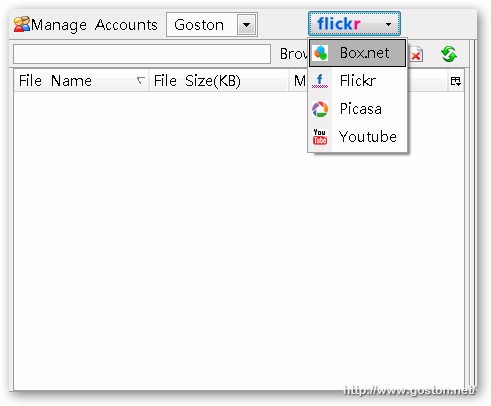Click the Manage Accounts label

(94, 25)
